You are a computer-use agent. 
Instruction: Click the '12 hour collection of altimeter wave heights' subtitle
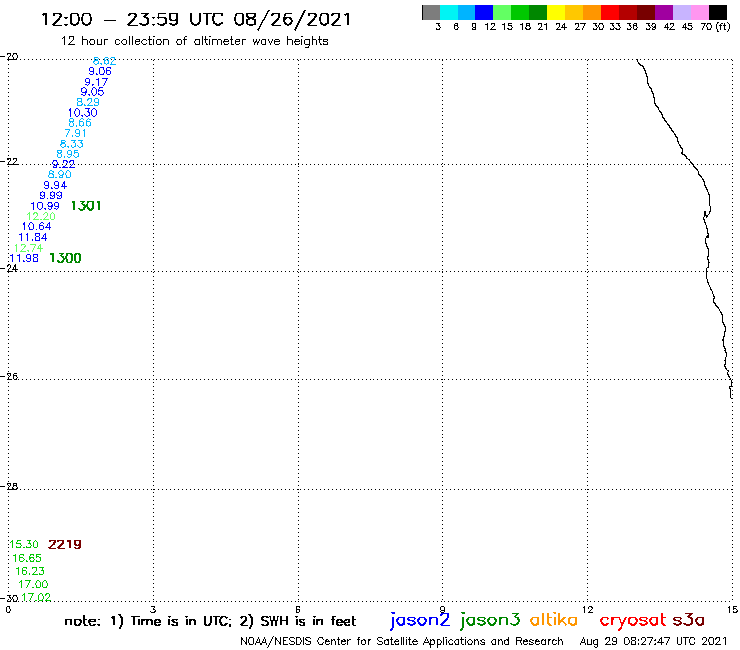pos(194,41)
